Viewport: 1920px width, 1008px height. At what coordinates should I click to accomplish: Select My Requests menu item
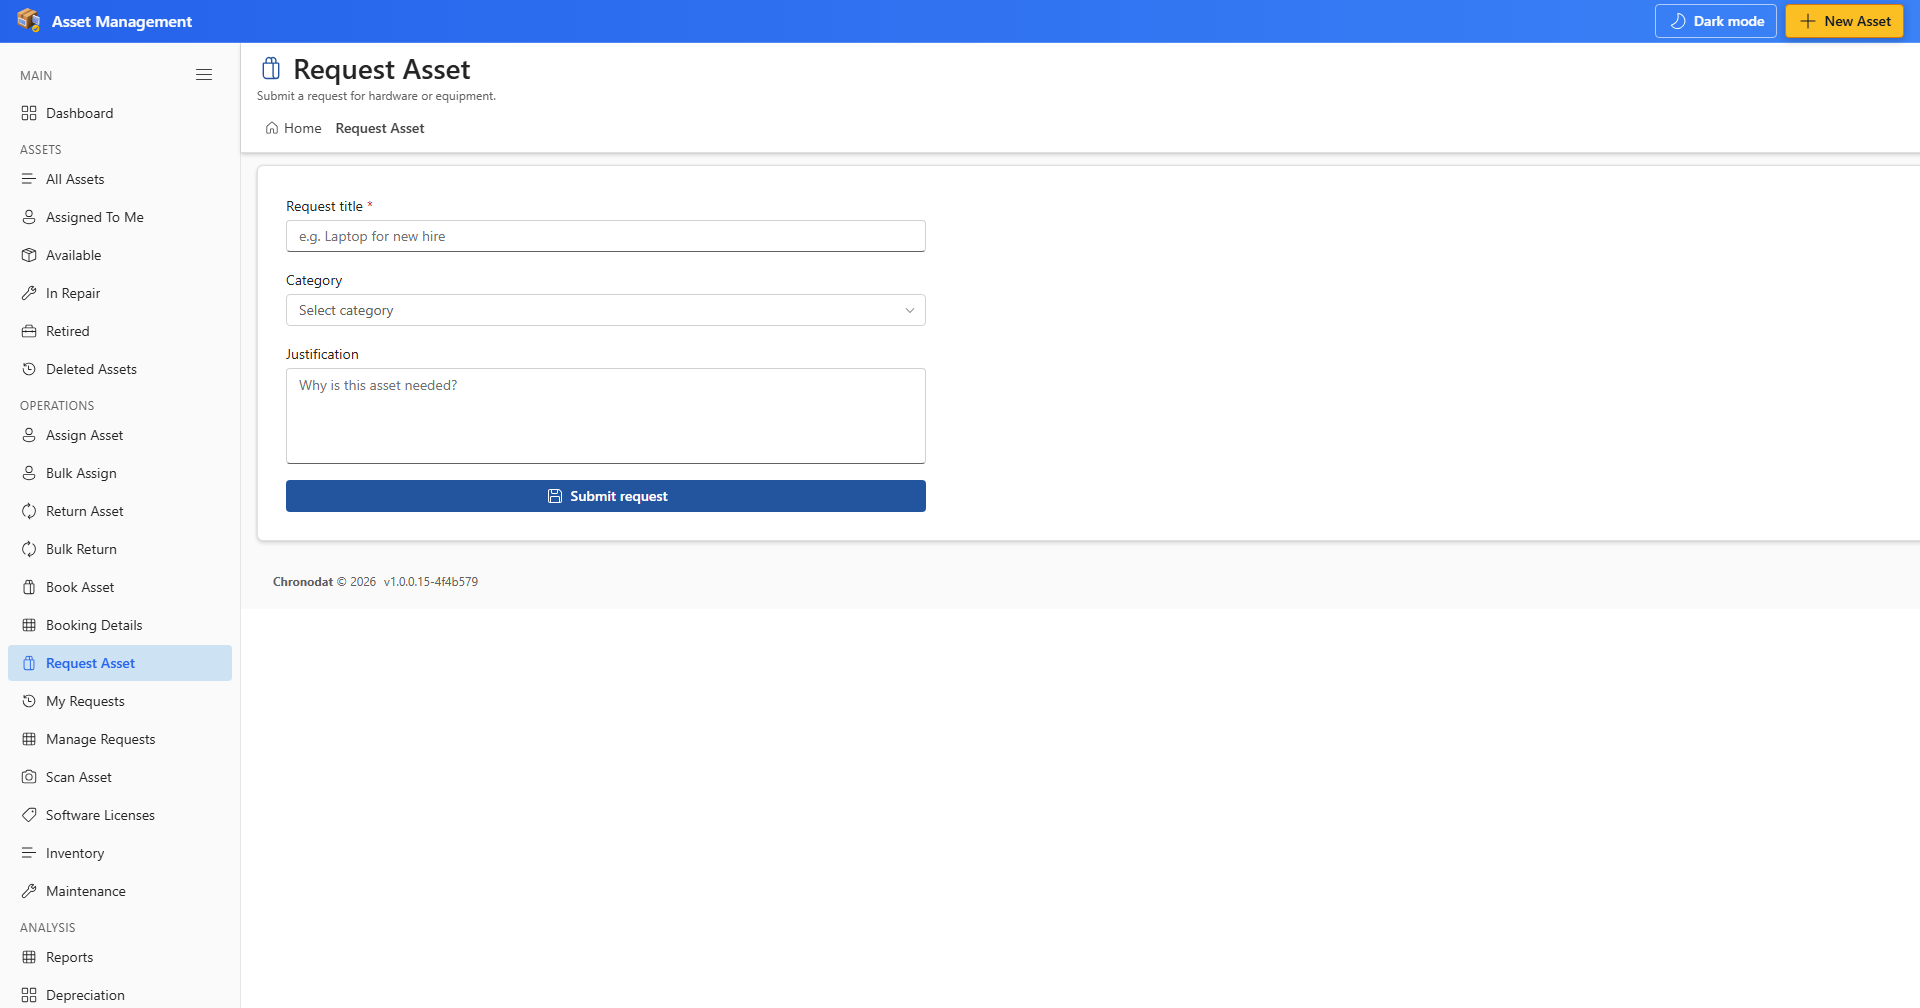click(120, 701)
